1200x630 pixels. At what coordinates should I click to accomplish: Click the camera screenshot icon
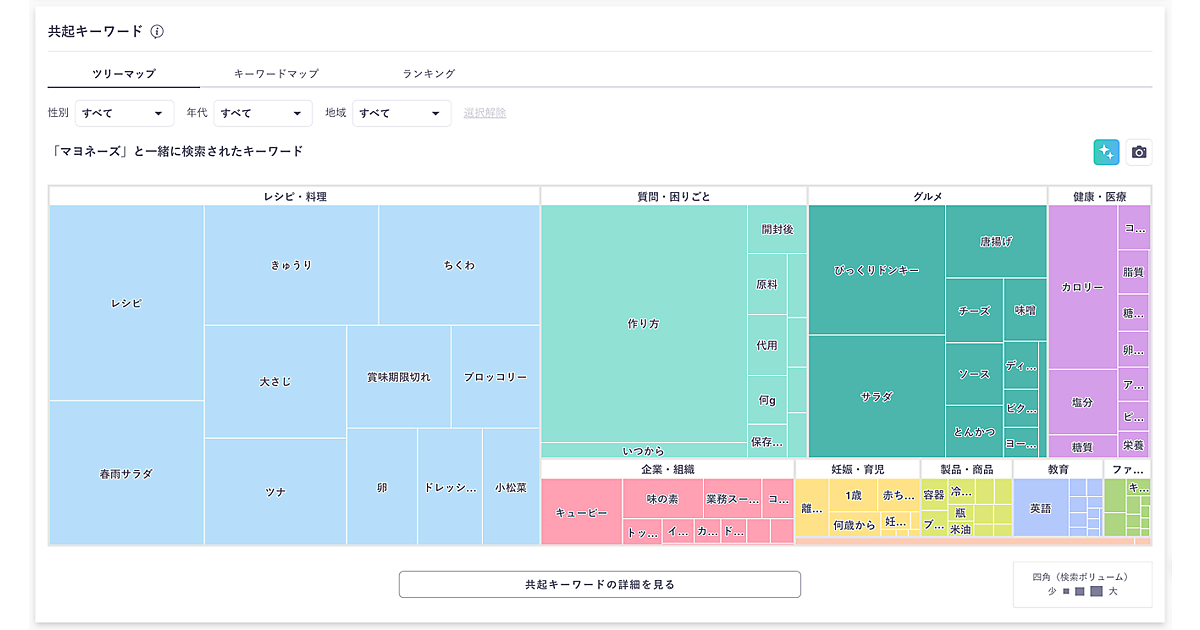tap(1138, 152)
